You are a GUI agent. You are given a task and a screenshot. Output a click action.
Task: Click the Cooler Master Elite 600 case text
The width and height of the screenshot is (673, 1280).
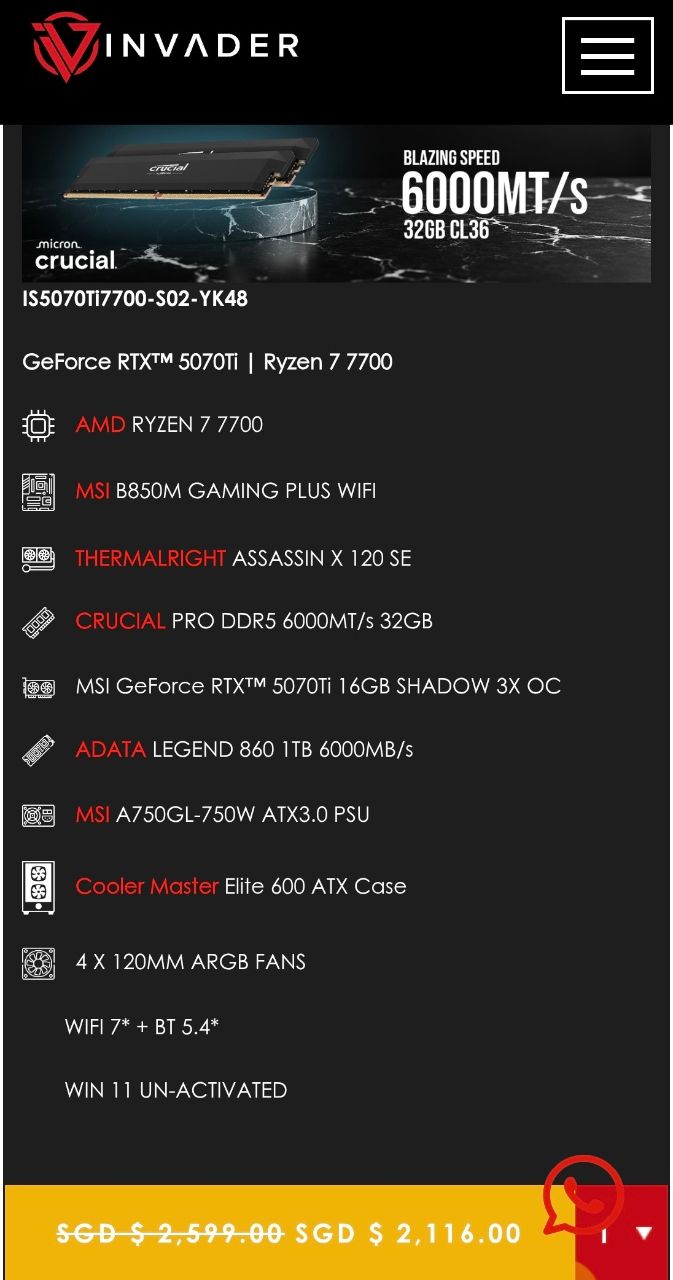tap(241, 886)
